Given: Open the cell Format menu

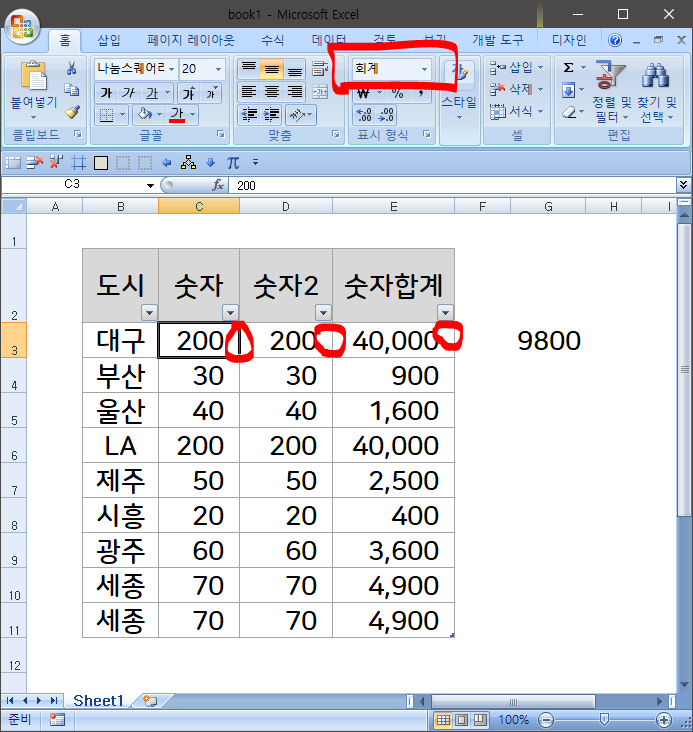Looking at the screenshot, I should tap(516, 111).
